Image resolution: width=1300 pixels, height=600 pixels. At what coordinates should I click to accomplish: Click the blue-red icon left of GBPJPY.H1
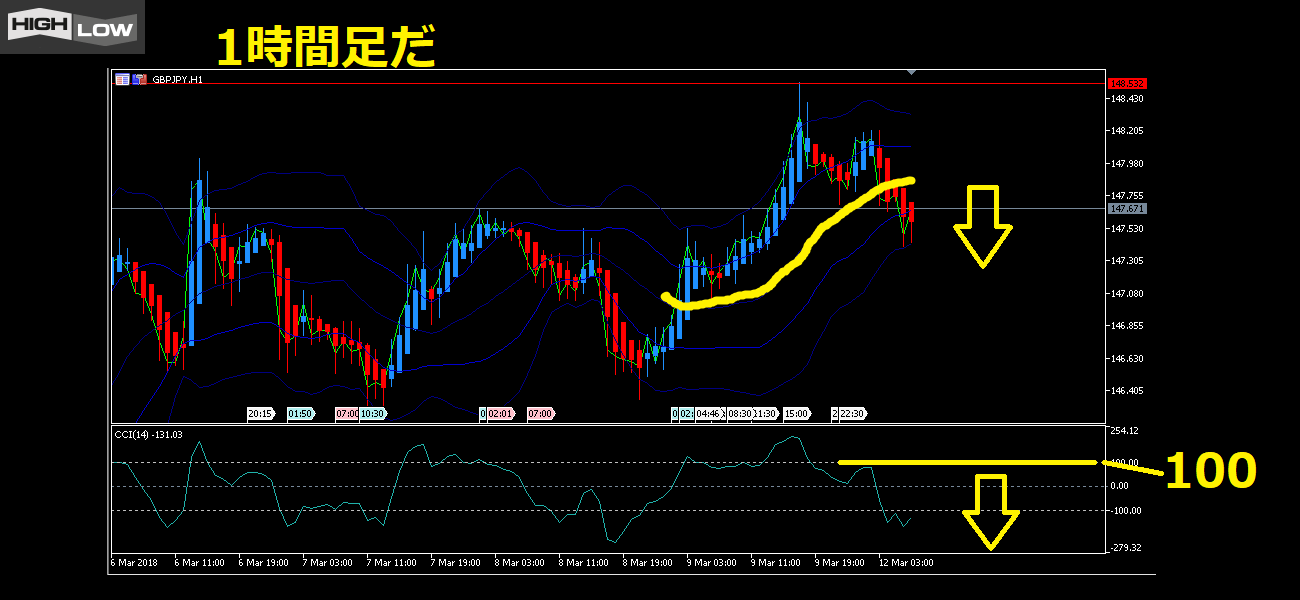(x=140, y=80)
